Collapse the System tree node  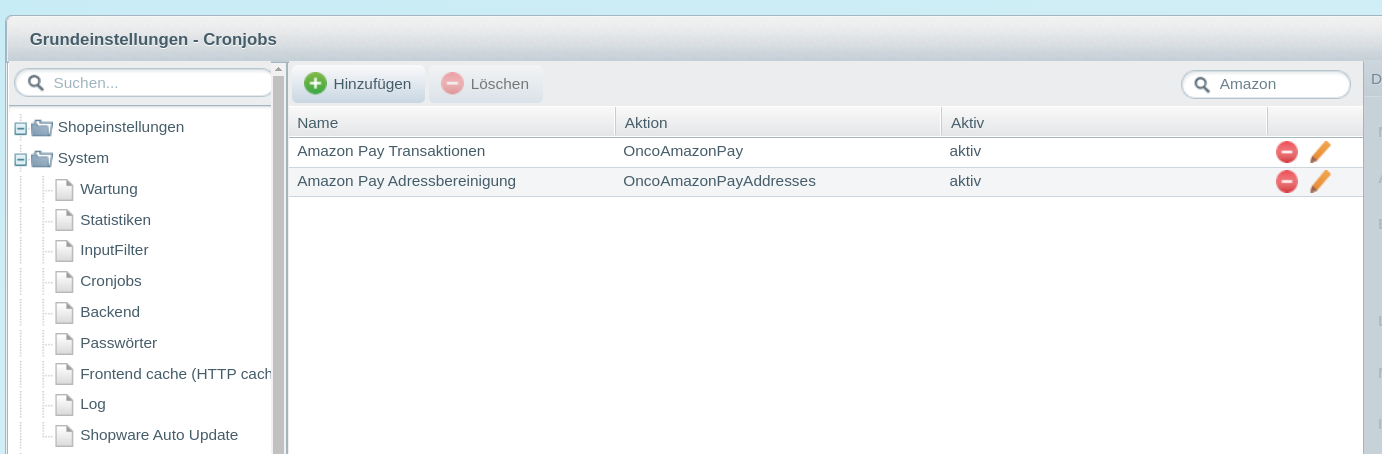pyautogui.click(x=20, y=159)
